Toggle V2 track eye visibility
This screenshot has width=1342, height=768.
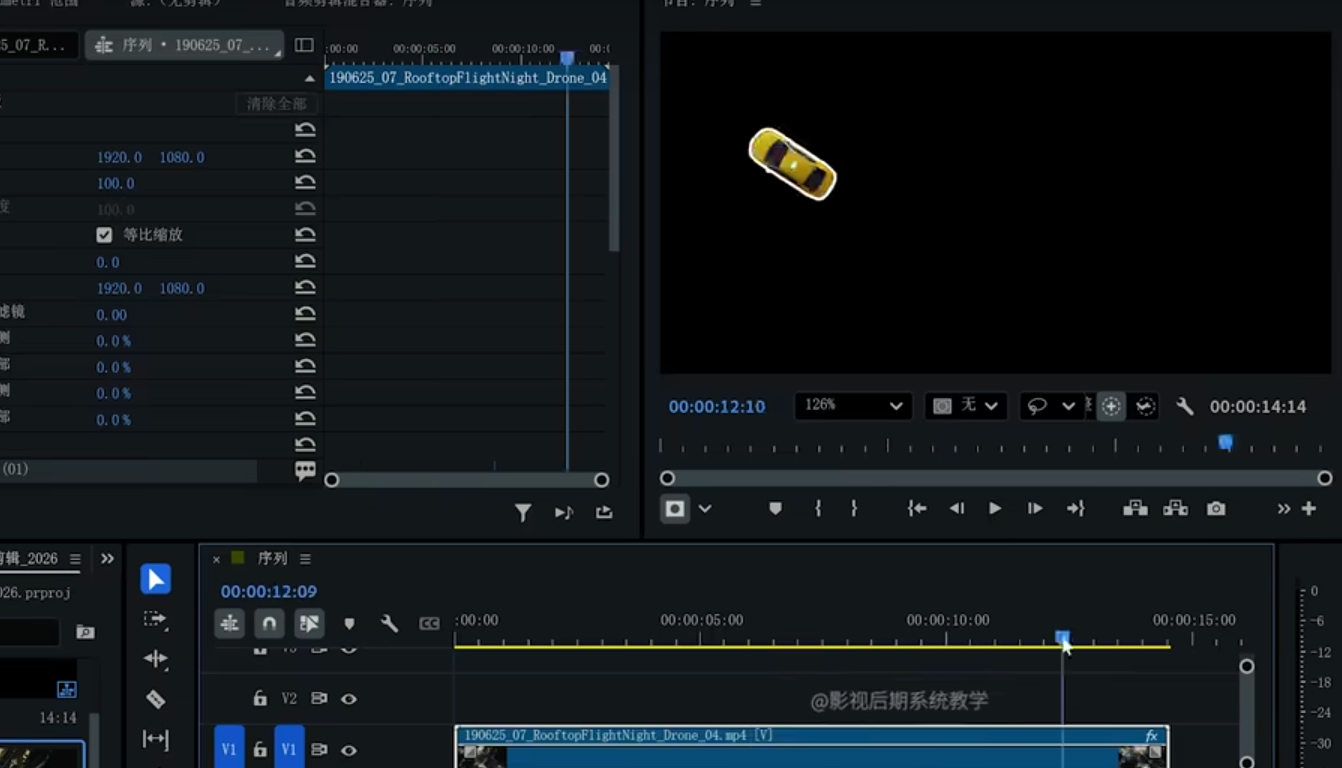349,699
